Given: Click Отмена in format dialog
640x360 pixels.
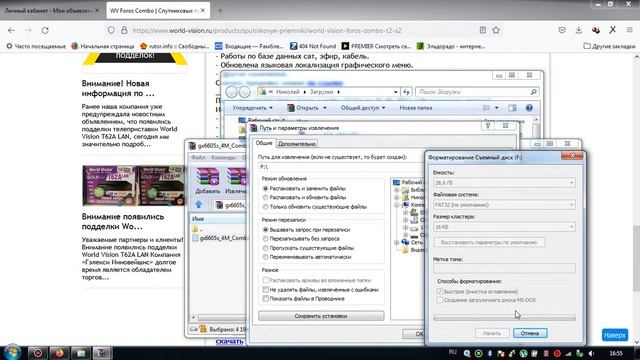Looking at the screenshot, I should point(530,333).
